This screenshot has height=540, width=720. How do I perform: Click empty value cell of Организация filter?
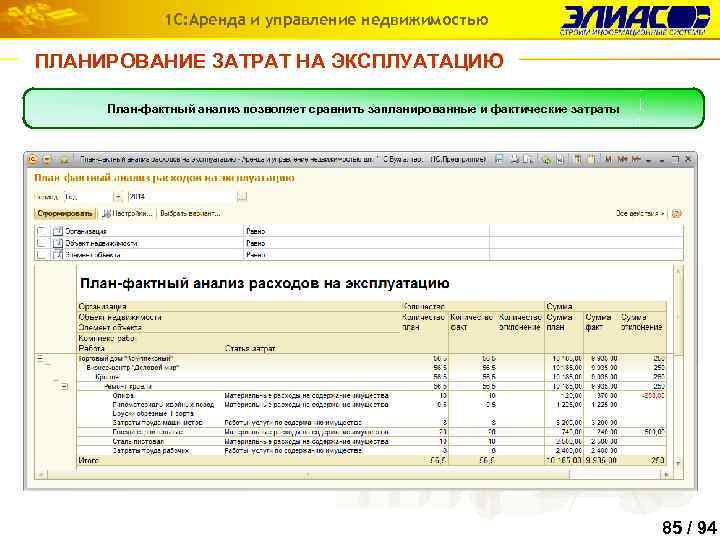(x=586, y=231)
